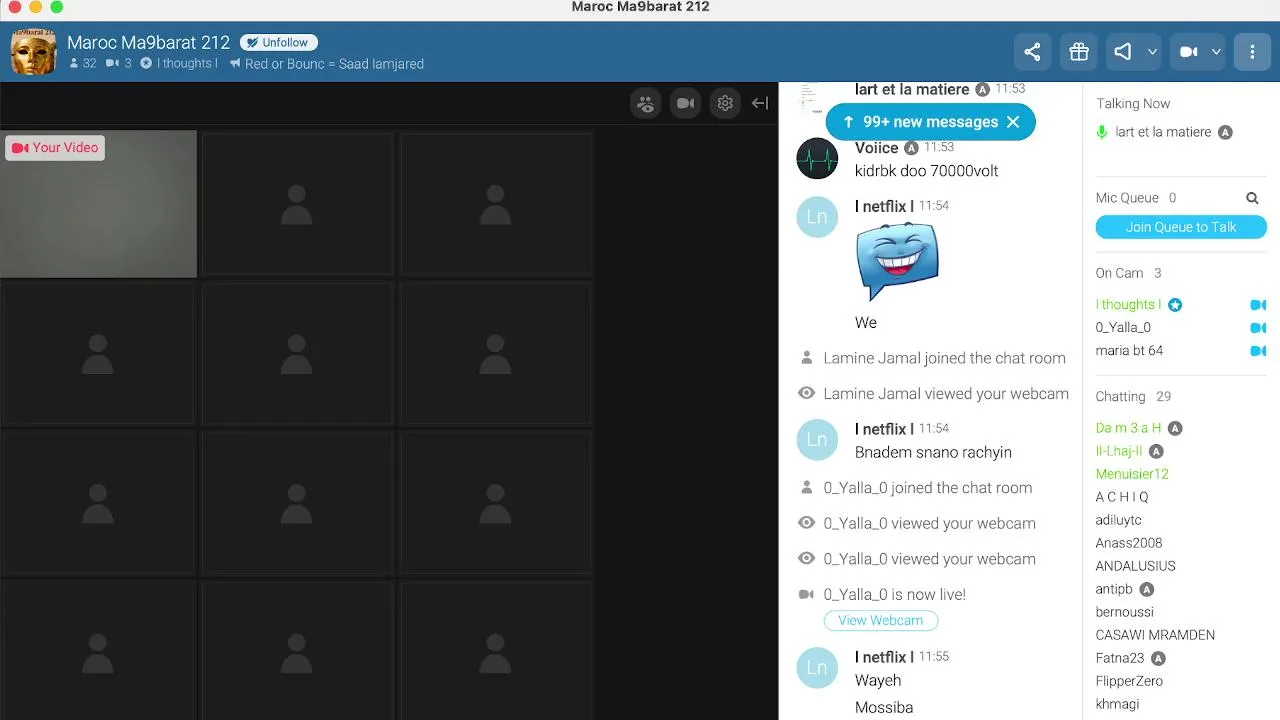Click the Unfollow button

coord(279,43)
